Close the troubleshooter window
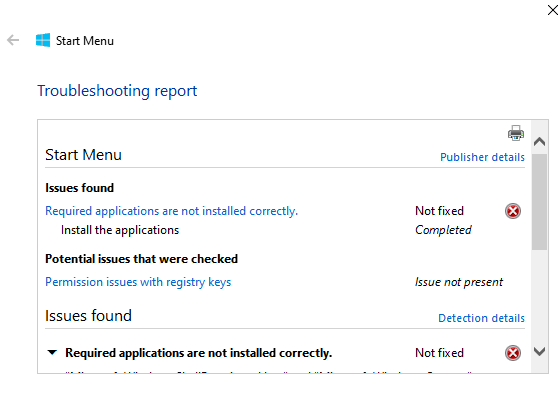559x393 pixels. (x=552, y=10)
